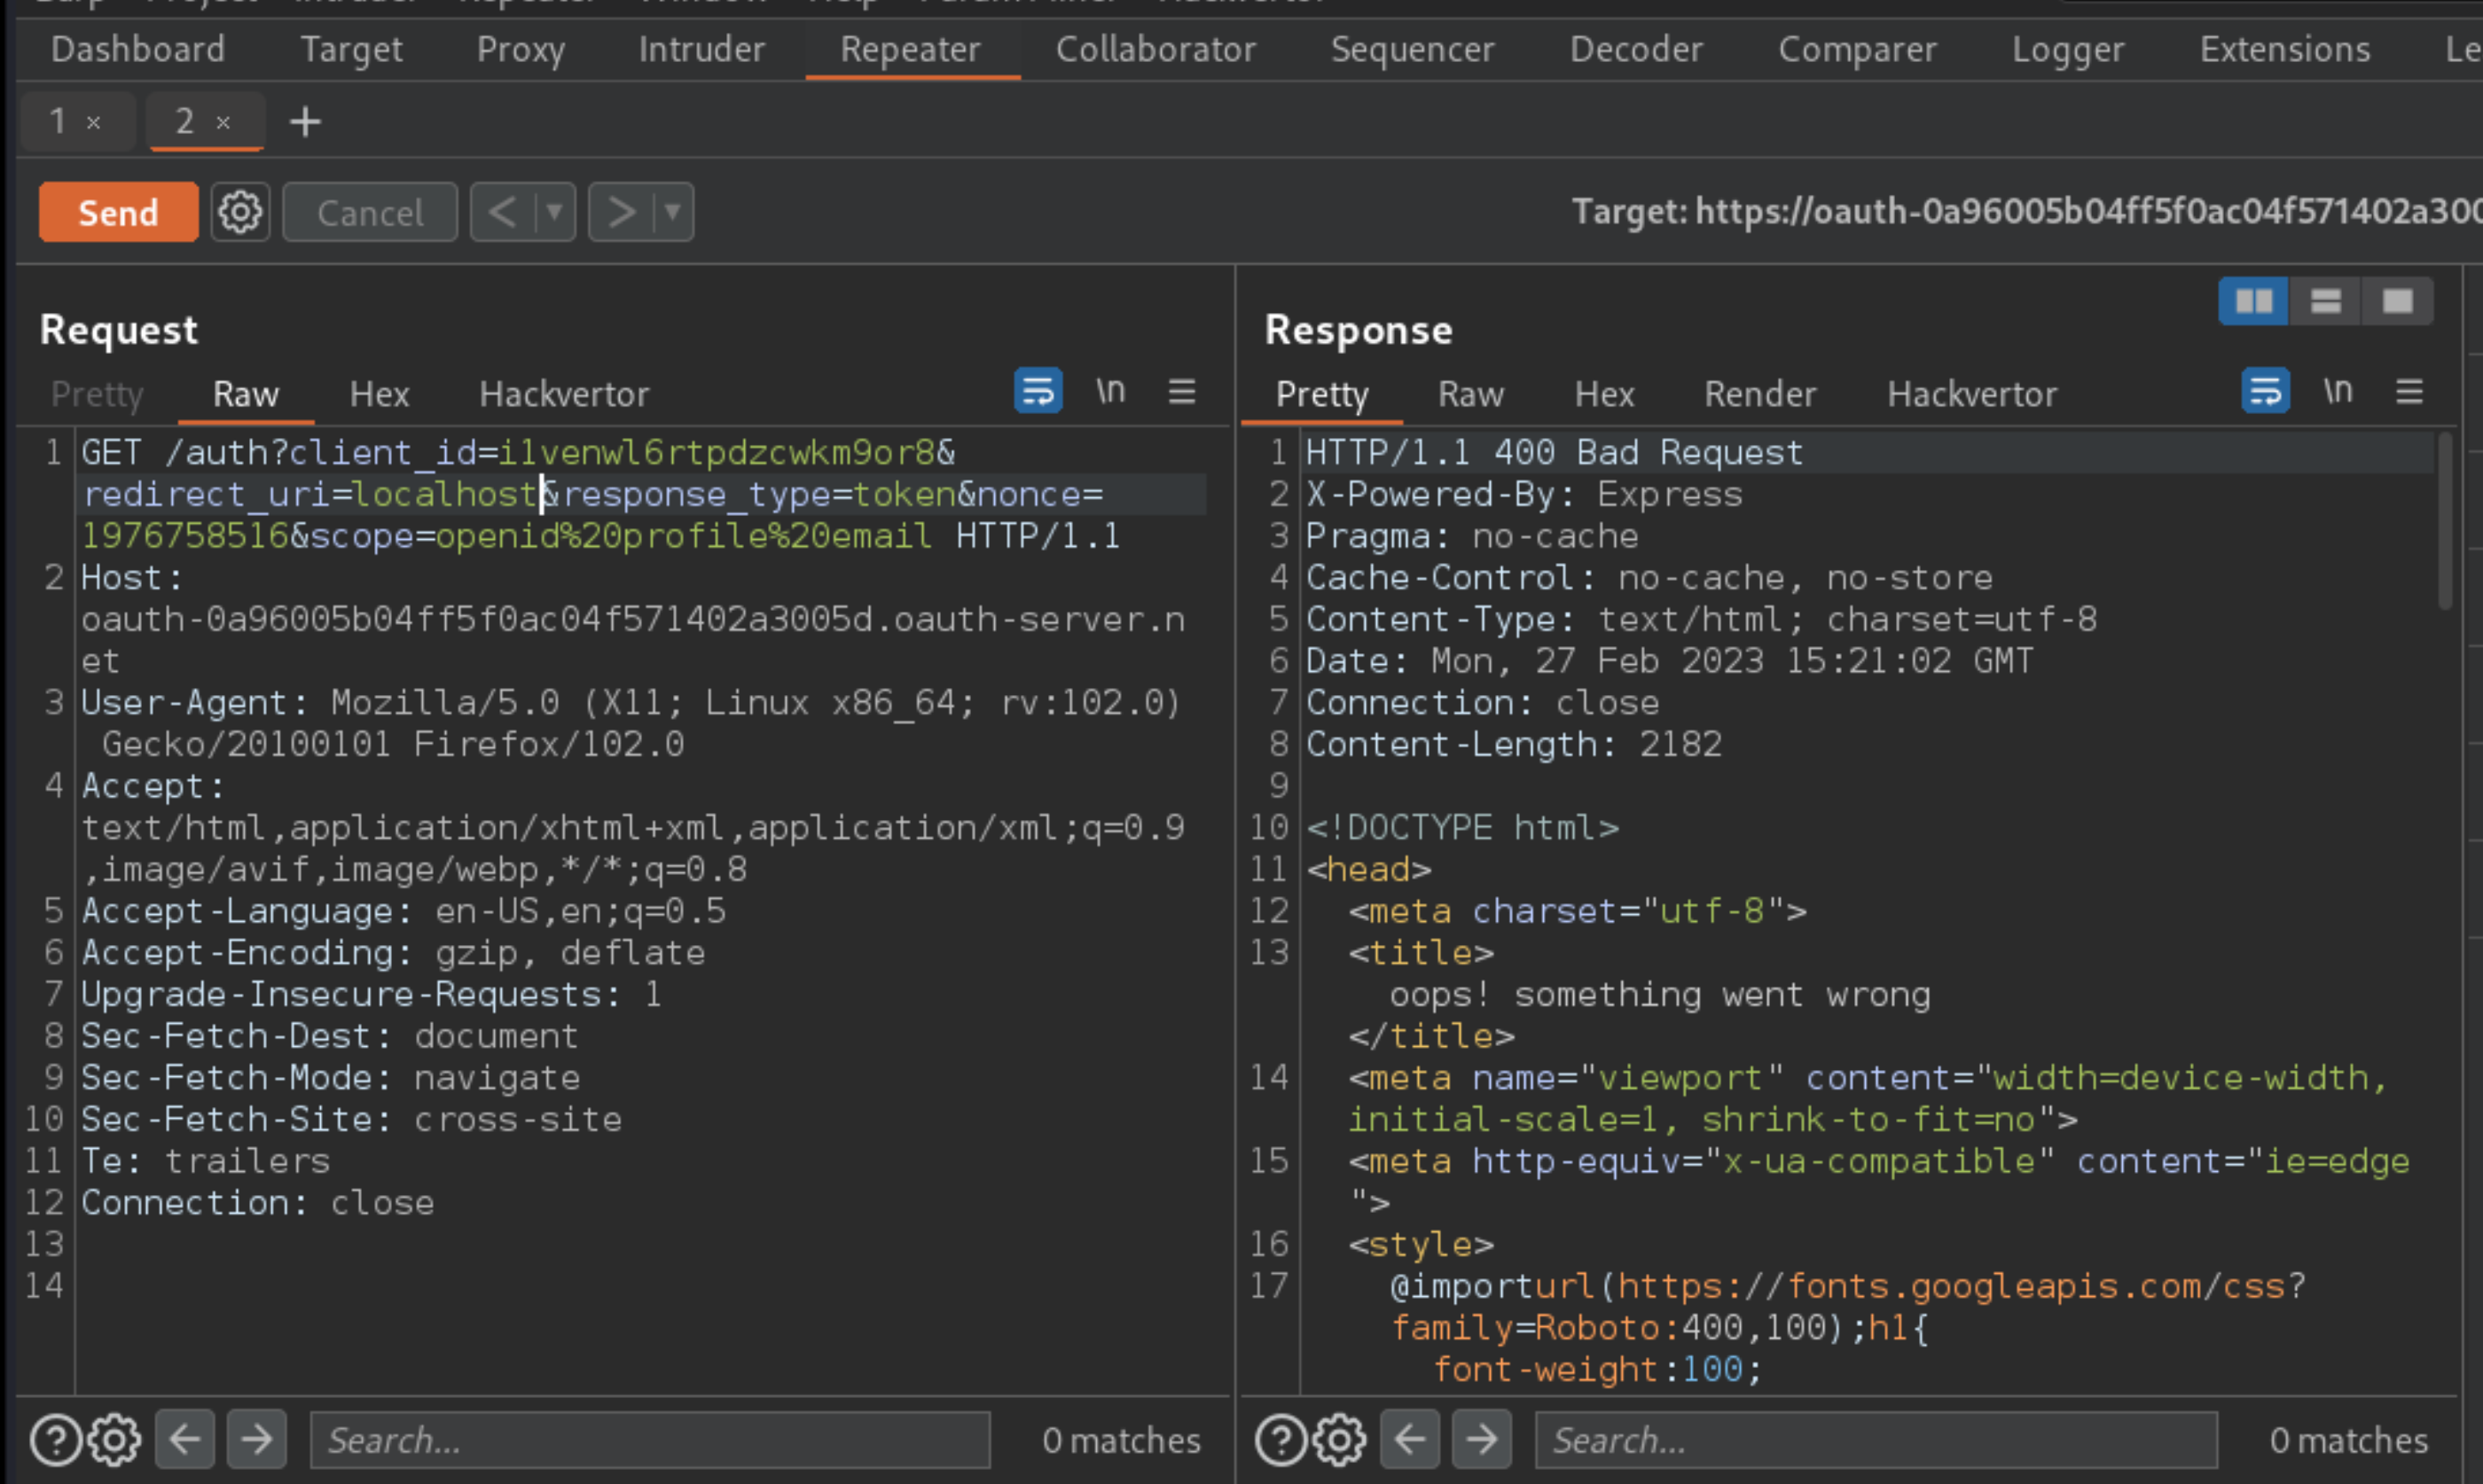
Task: Expand back history dropdown arrow
Action: click(x=555, y=212)
